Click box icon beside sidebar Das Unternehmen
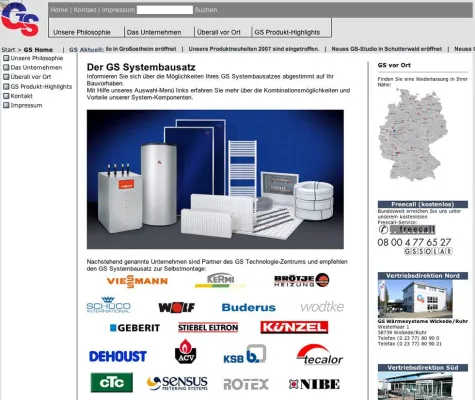475x400 pixels. coord(6,67)
